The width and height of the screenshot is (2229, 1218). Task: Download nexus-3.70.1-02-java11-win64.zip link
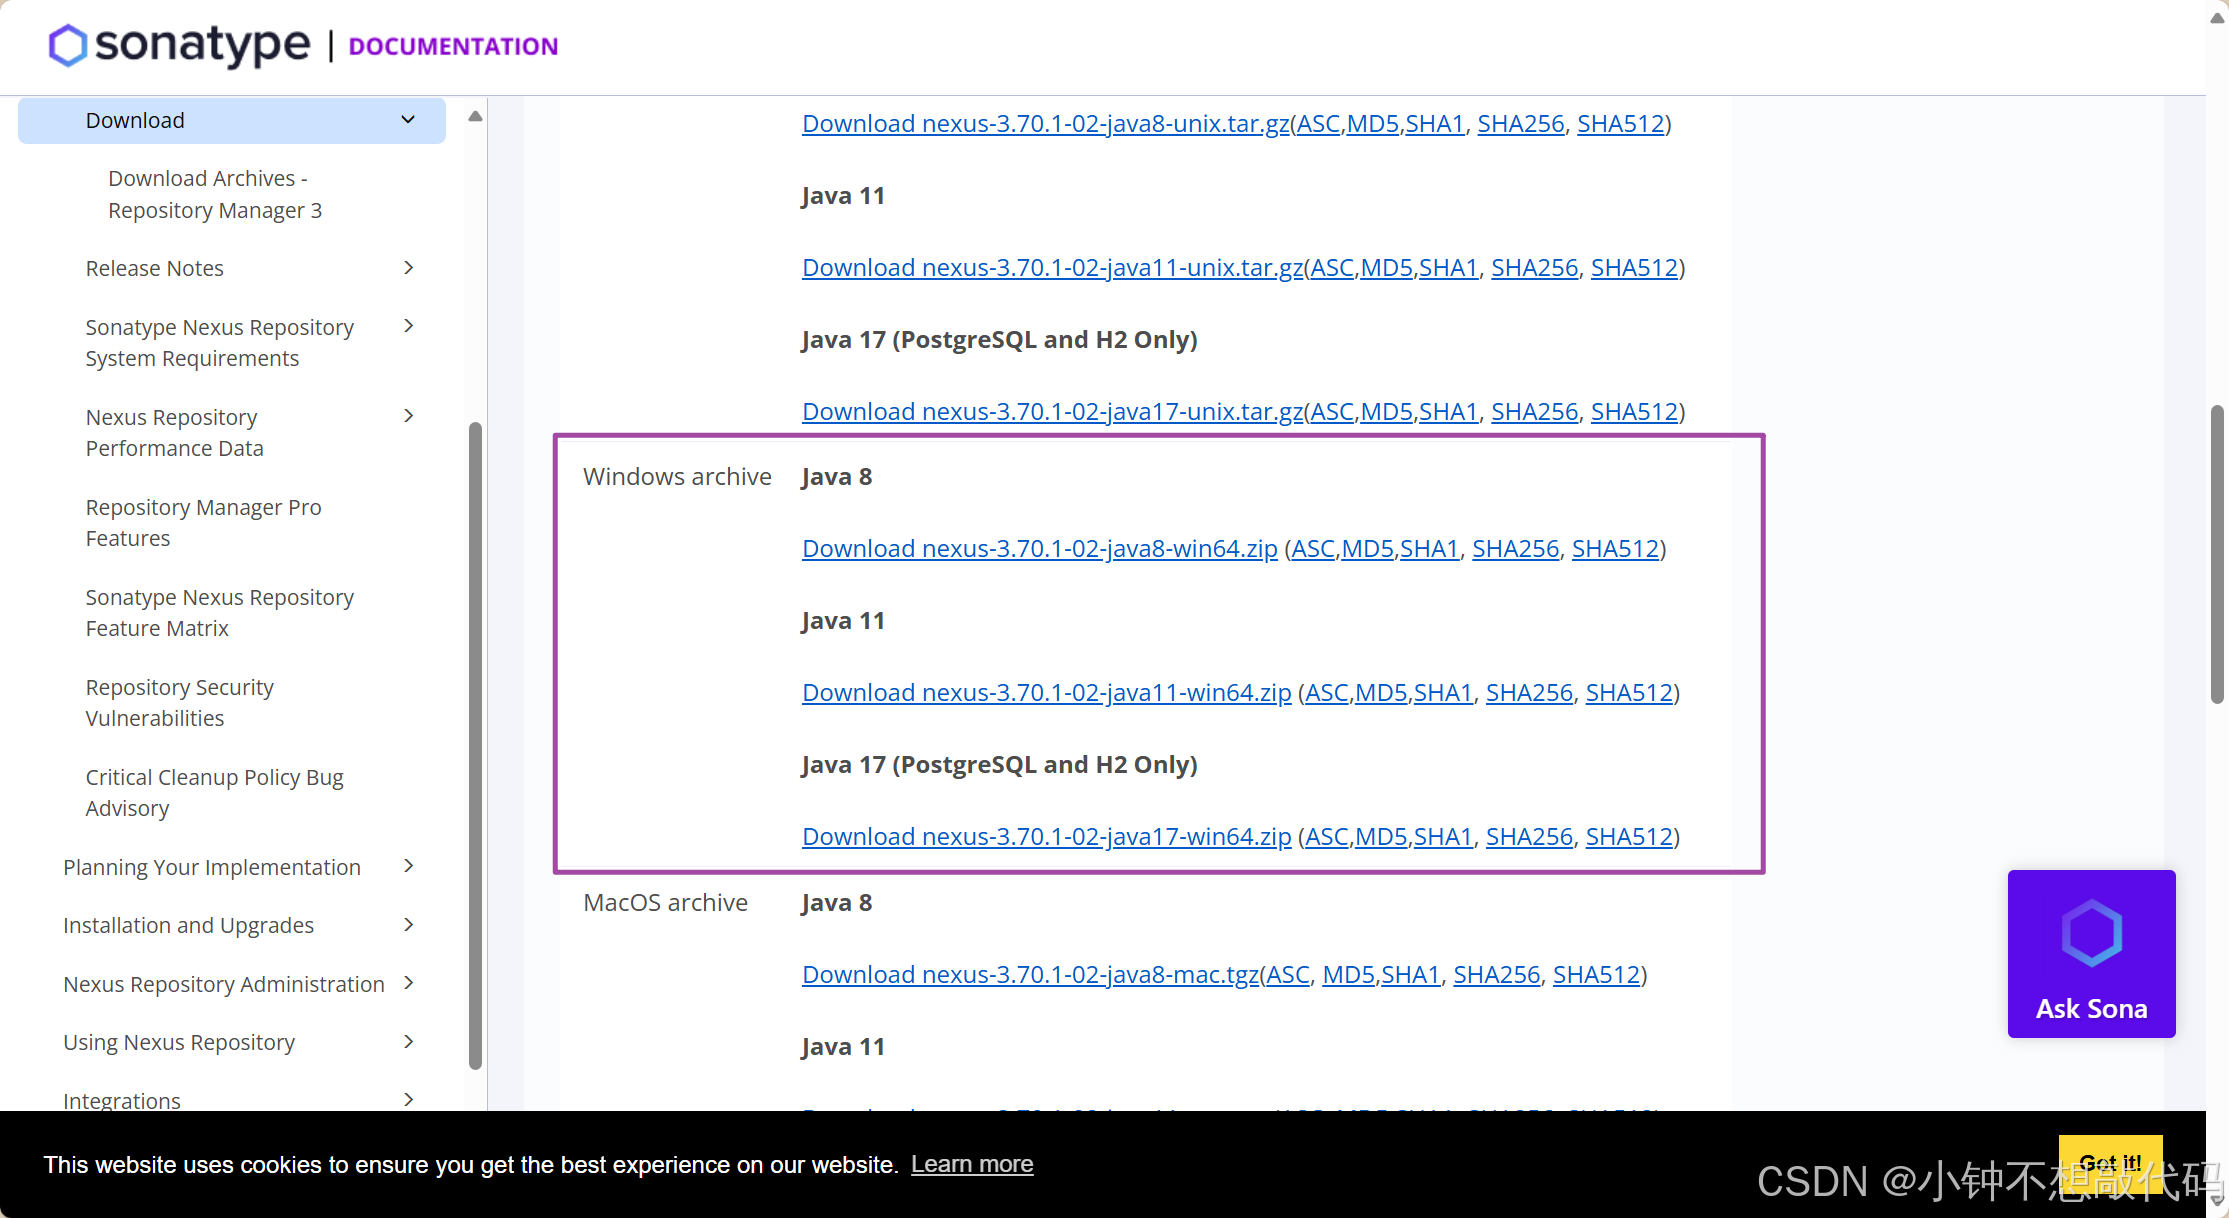coord(1047,692)
